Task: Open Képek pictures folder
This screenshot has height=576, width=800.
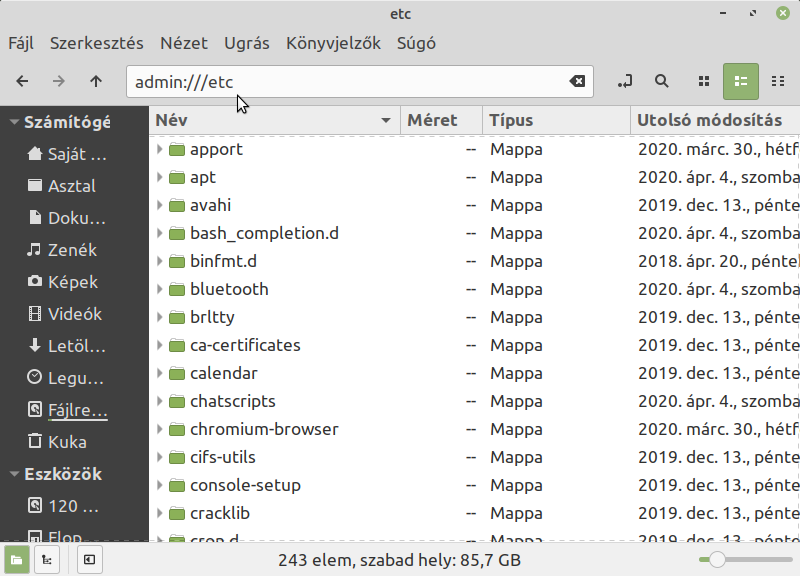Action: [x=62, y=282]
